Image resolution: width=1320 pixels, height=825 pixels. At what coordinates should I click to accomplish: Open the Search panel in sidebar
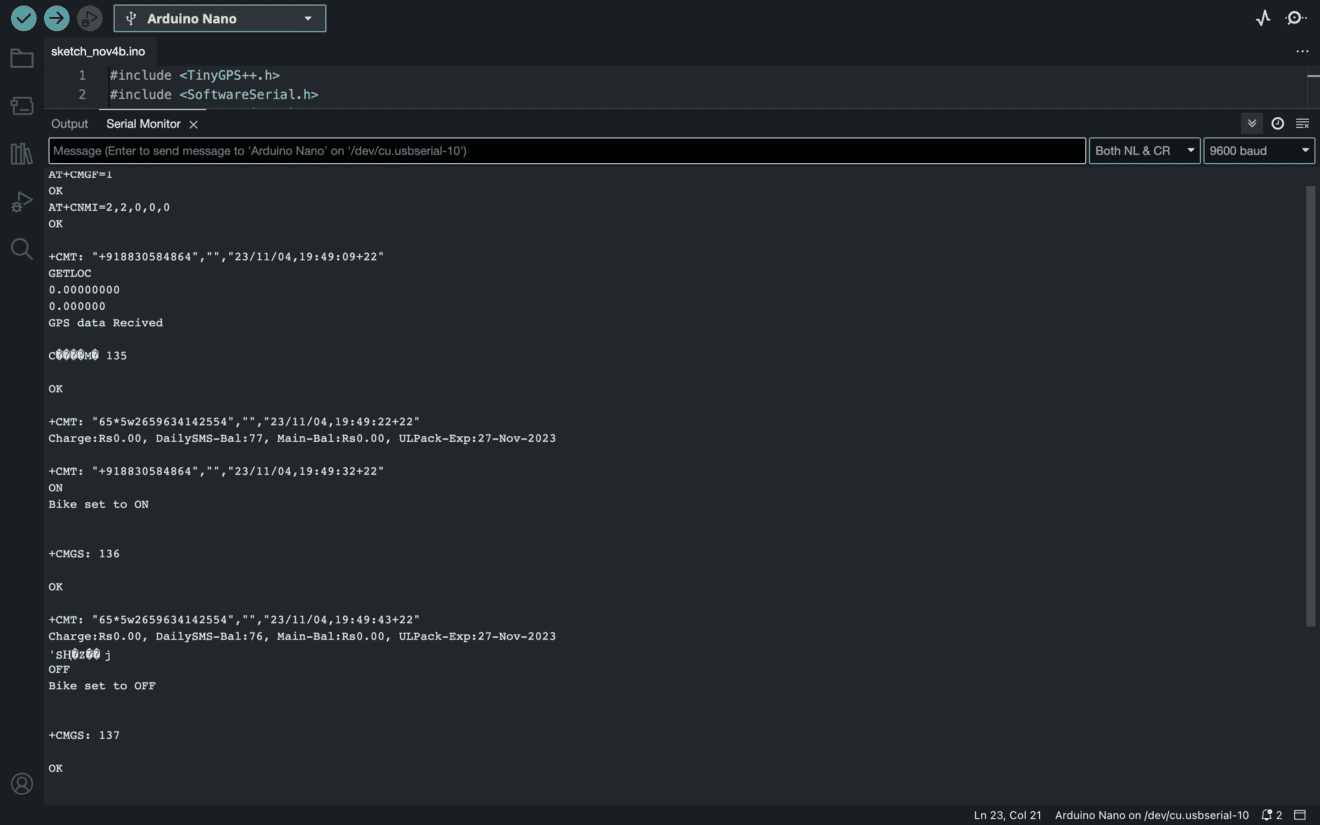21,249
